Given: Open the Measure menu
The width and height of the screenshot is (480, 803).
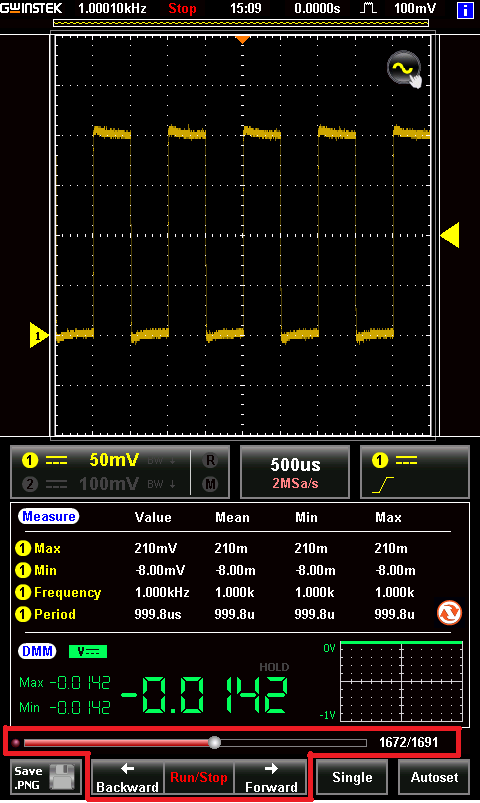Looking at the screenshot, I should tap(49, 516).
